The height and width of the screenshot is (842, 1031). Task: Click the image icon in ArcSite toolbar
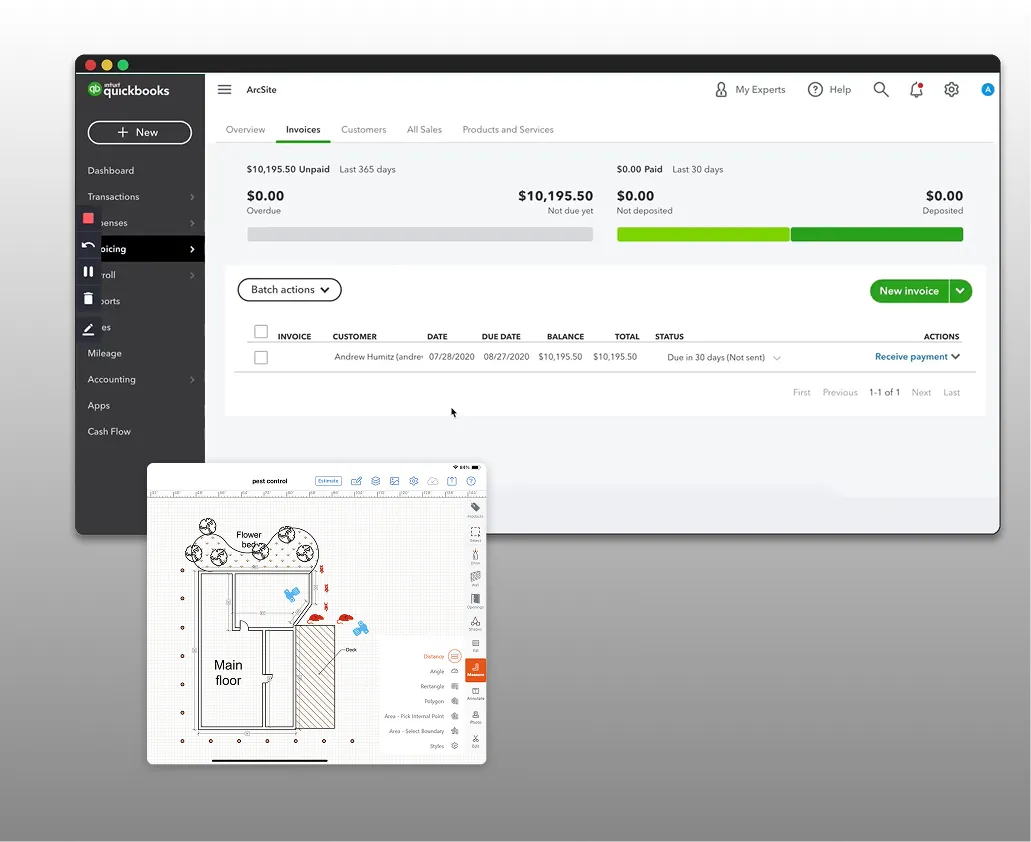click(x=395, y=481)
